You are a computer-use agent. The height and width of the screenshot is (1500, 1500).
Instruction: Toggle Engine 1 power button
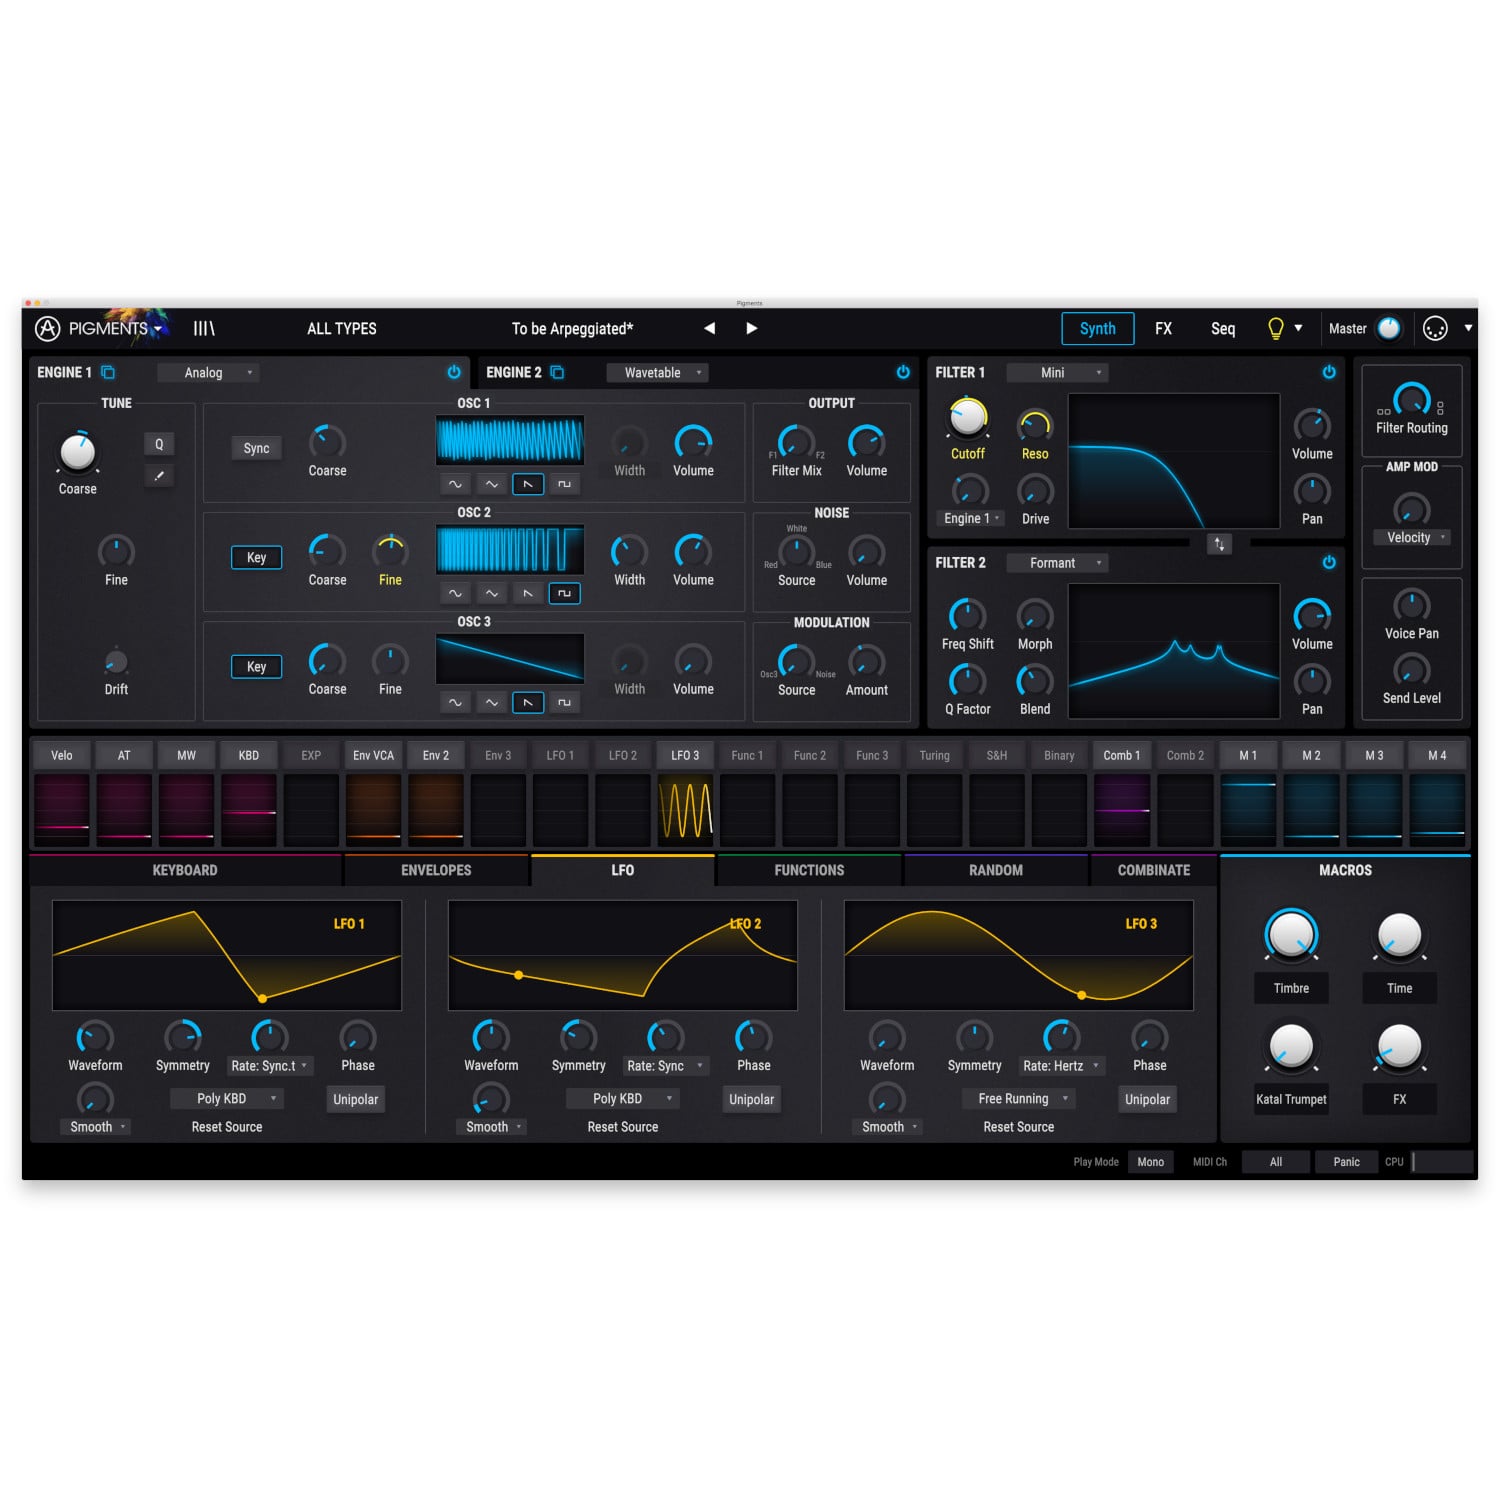click(x=454, y=372)
